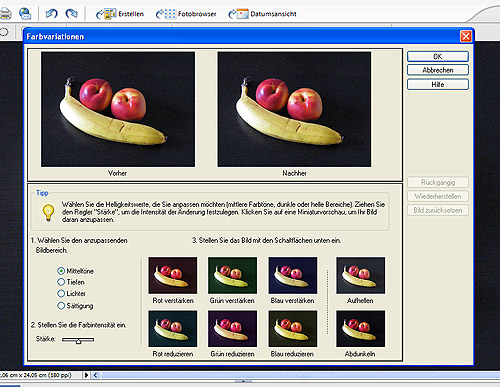Click the document size readout in status bar
Screen dimensions: 500x387
click(x=36, y=375)
